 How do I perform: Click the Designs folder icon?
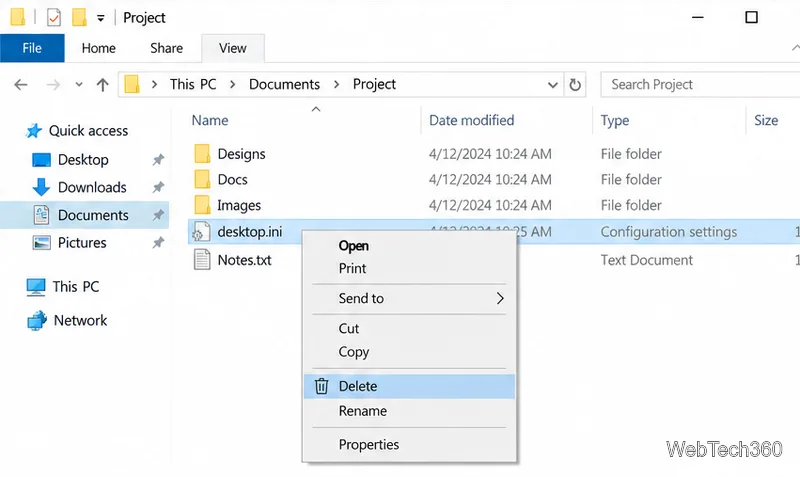pyautogui.click(x=202, y=153)
